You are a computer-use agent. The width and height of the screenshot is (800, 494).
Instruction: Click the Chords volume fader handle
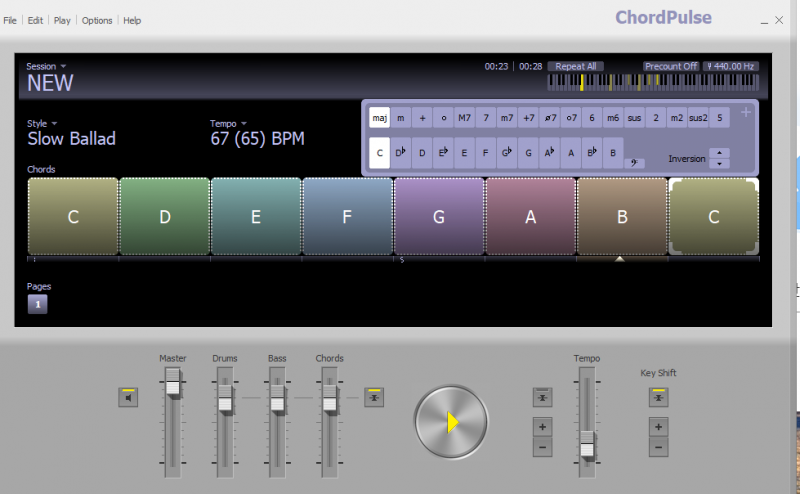[x=330, y=399]
